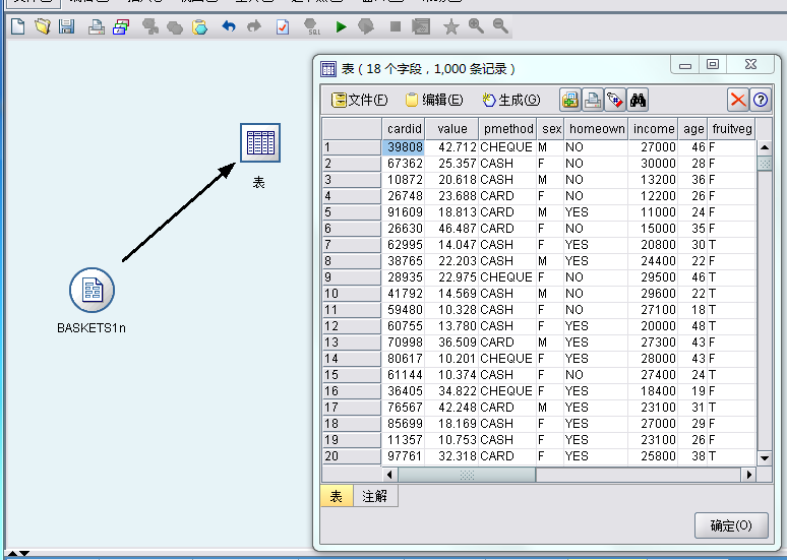Click the grey window icon beside the stop button
The width and height of the screenshot is (787, 560).
pyautogui.click(x=421, y=26)
